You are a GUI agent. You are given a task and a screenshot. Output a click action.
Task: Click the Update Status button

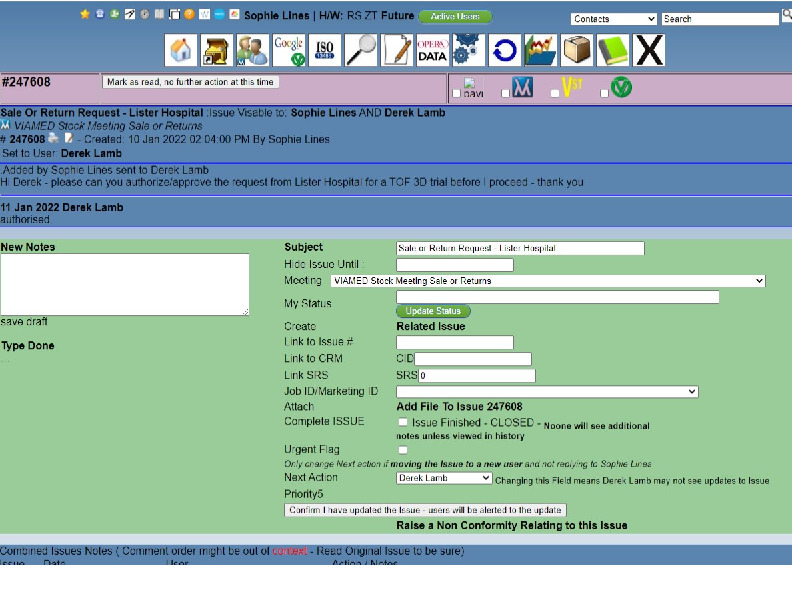(433, 311)
